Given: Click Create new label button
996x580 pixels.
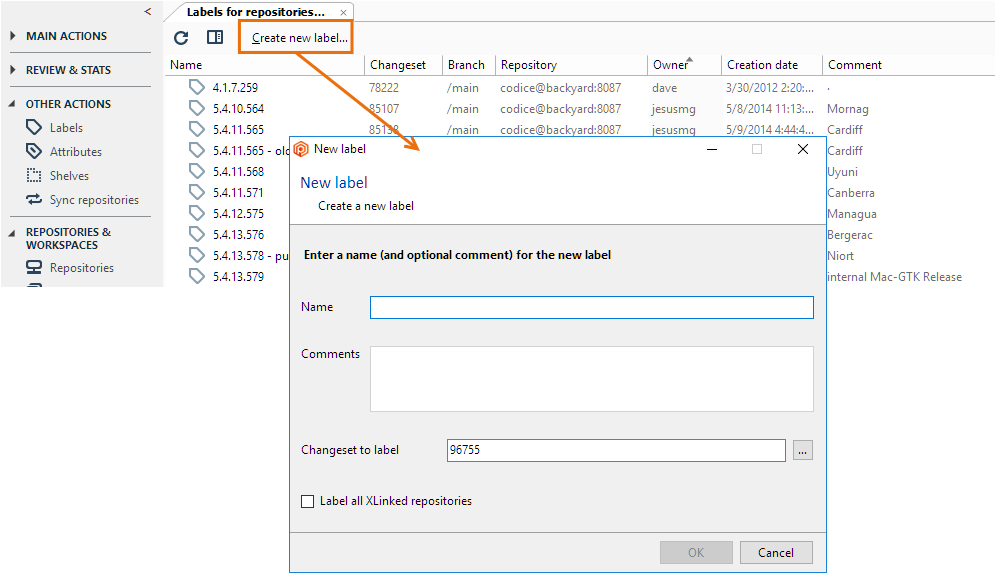Looking at the screenshot, I should 299,38.
